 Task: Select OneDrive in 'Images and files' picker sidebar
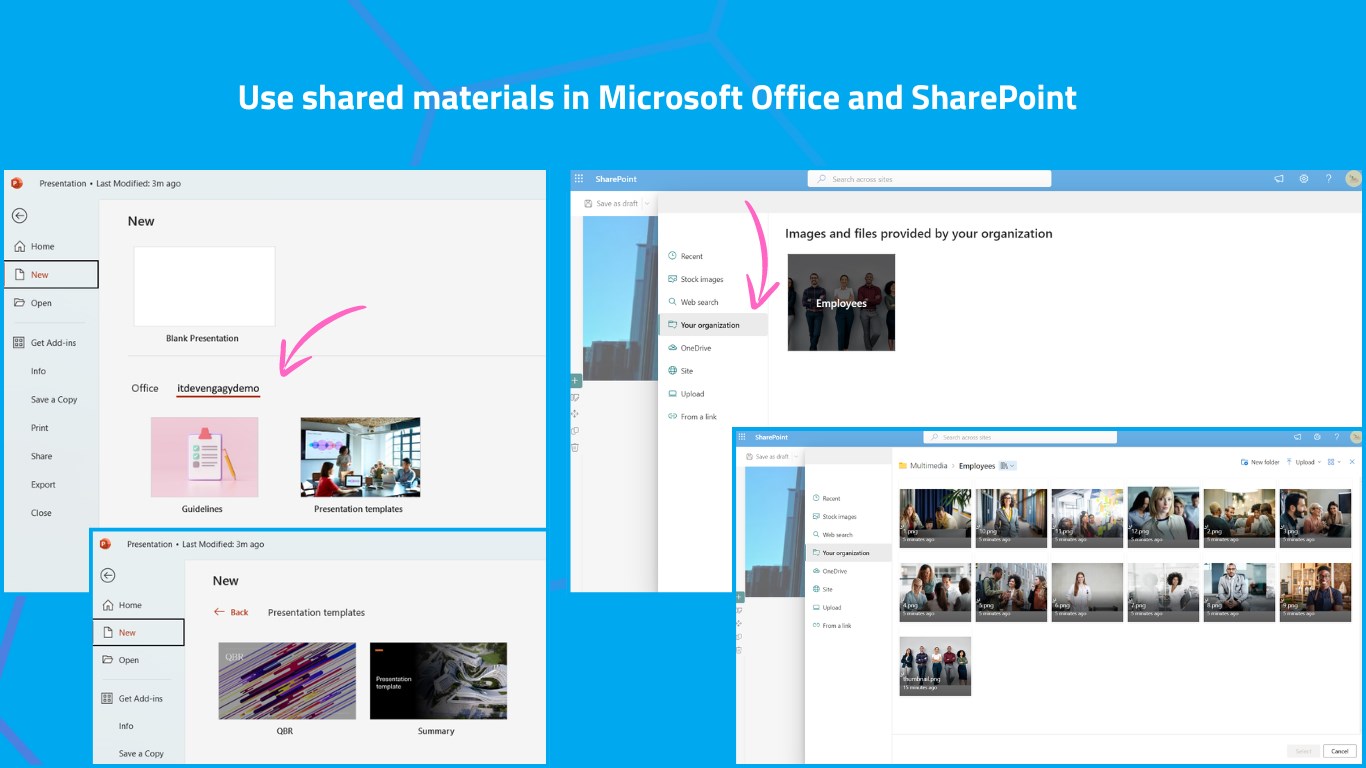pos(689,348)
